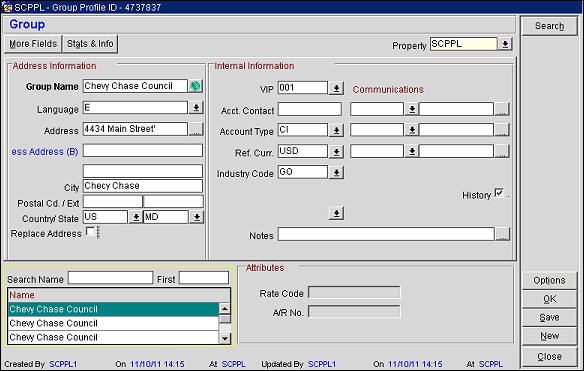This screenshot has height=371, width=584.
Task: Enable the Replace Address checkbox
Action: tap(90, 231)
